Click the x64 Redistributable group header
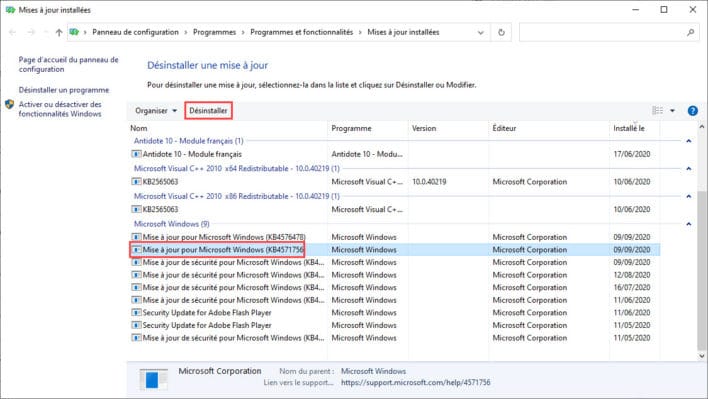708x399 pixels. [237, 168]
